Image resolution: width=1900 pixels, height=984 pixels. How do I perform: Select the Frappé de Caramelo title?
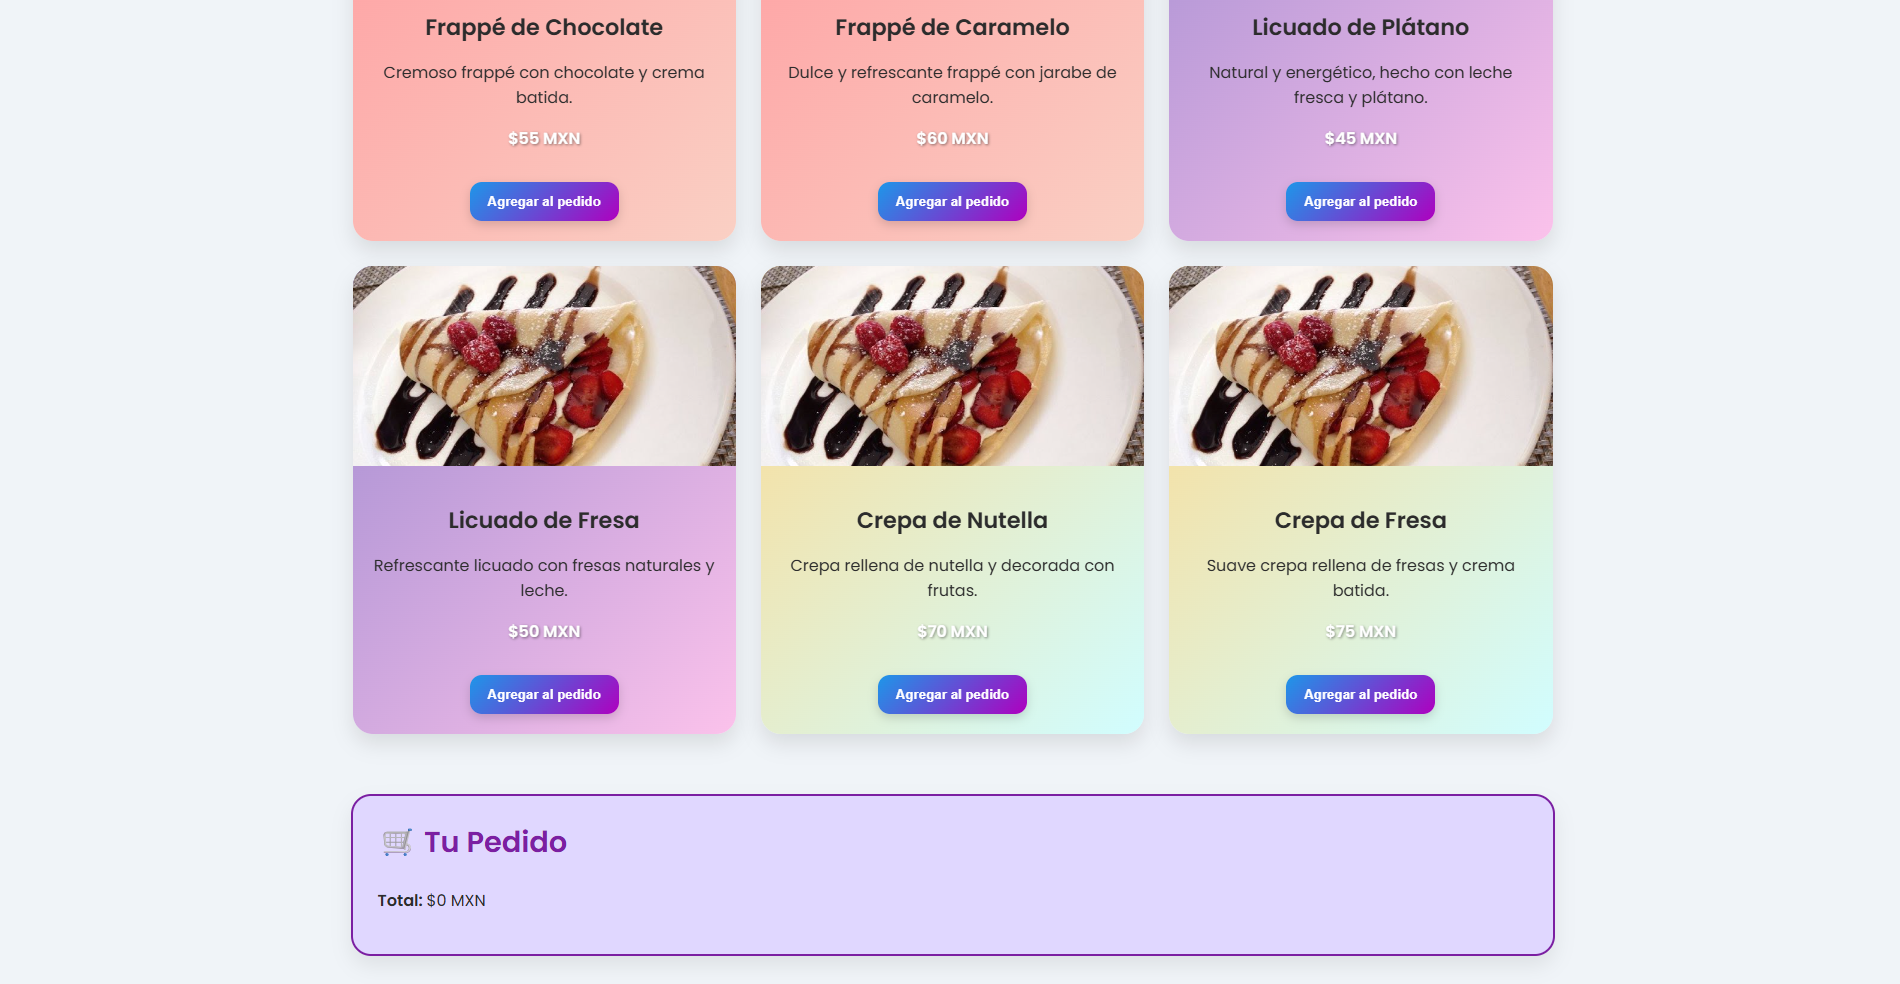(952, 27)
